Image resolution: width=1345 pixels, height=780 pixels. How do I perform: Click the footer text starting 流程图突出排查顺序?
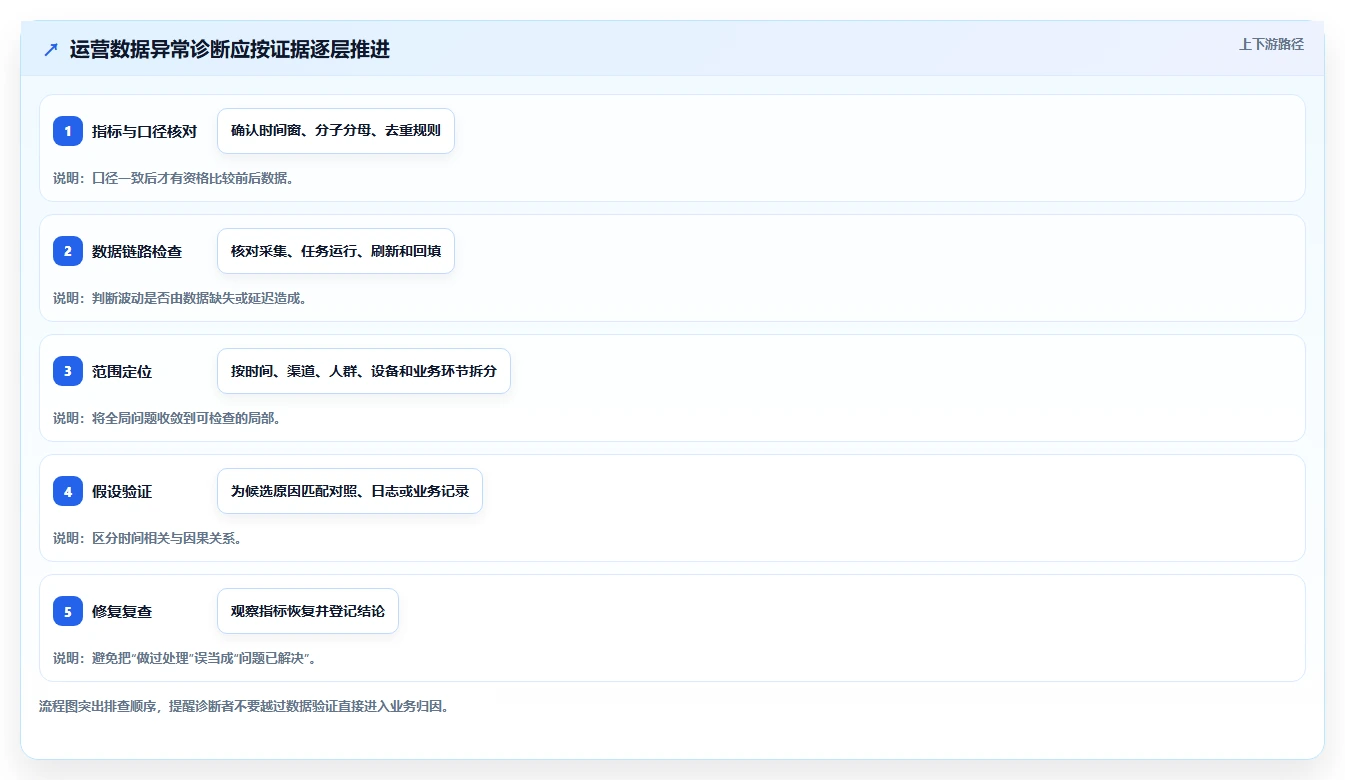click(245, 706)
